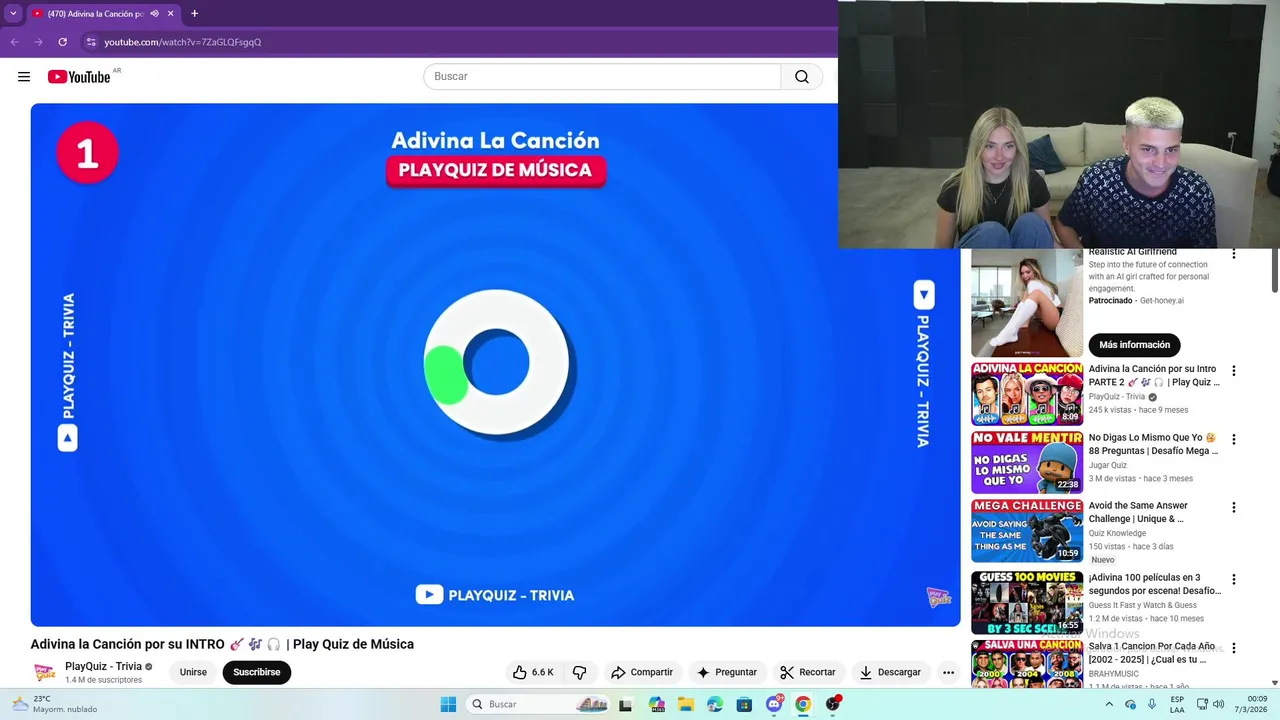Open the Windows Start menu

[448, 704]
